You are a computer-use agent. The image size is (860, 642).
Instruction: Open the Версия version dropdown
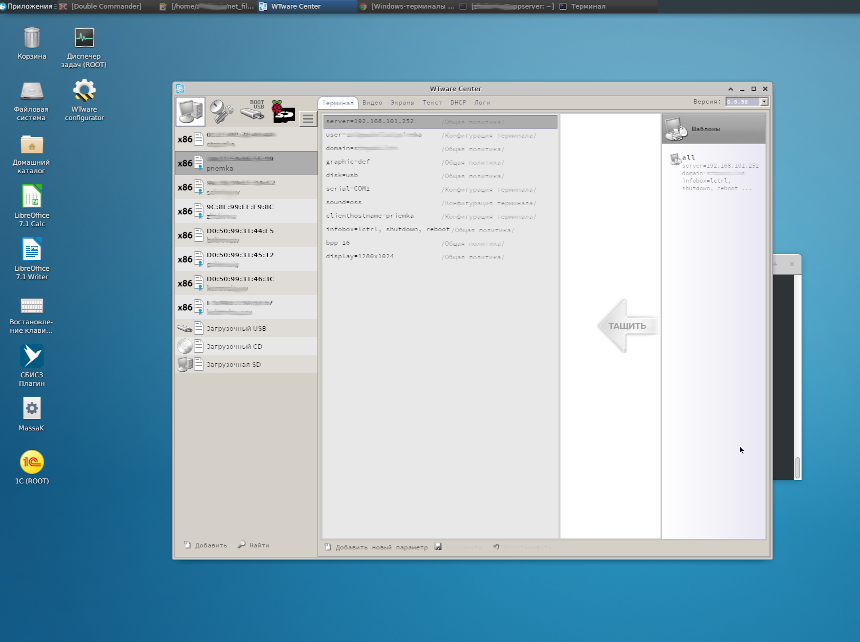coord(764,102)
